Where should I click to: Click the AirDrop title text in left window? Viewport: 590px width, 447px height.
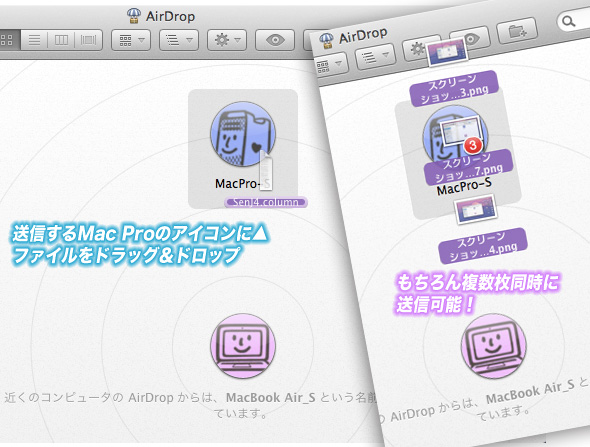point(170,17)
